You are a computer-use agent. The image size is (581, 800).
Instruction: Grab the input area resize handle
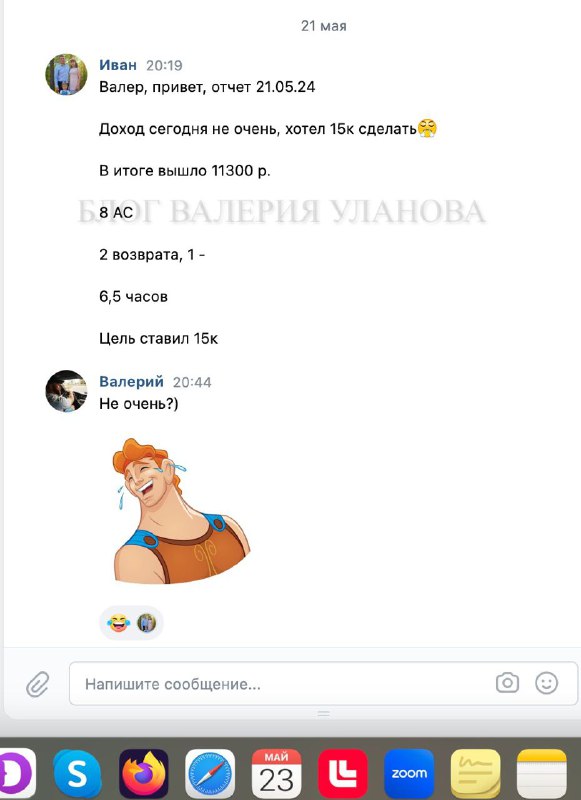tap(323, 713)
